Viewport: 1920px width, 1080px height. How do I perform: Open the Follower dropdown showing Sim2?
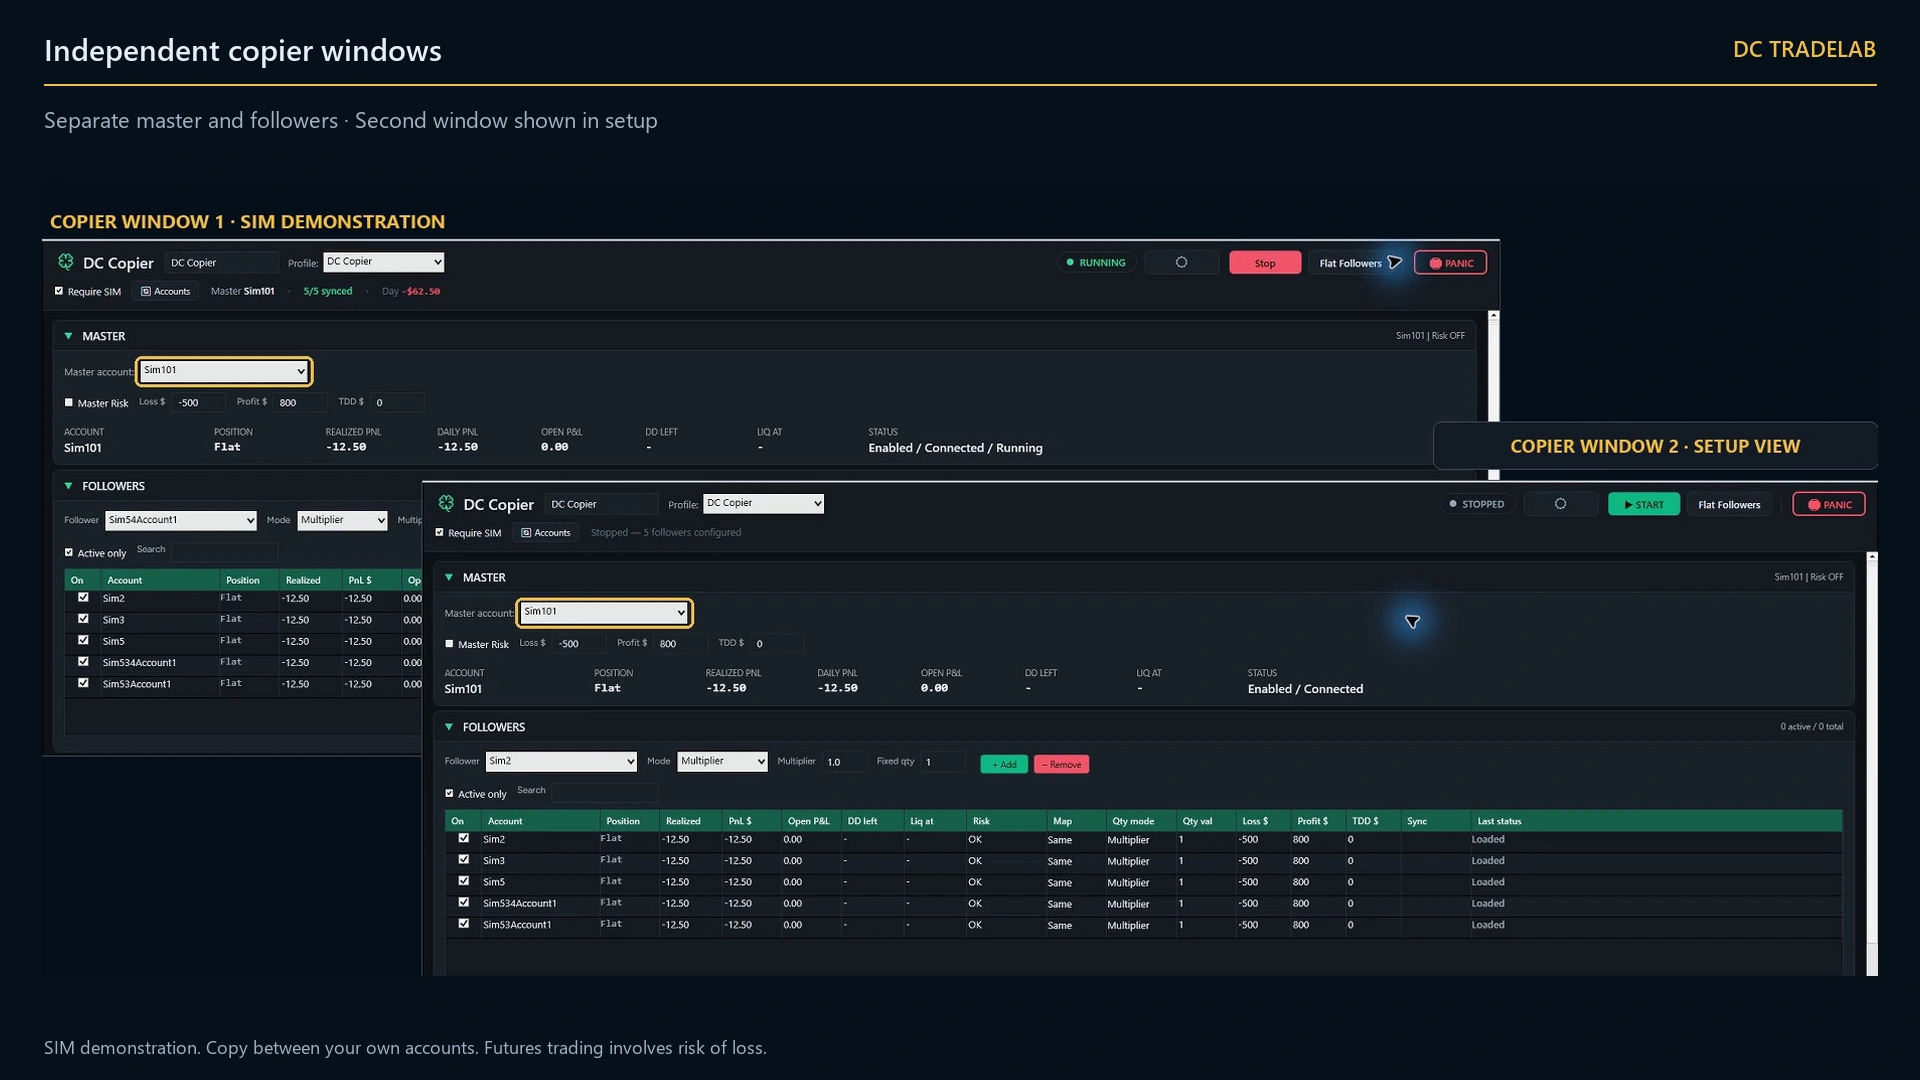pyautogui.click(x=561, y=761)
